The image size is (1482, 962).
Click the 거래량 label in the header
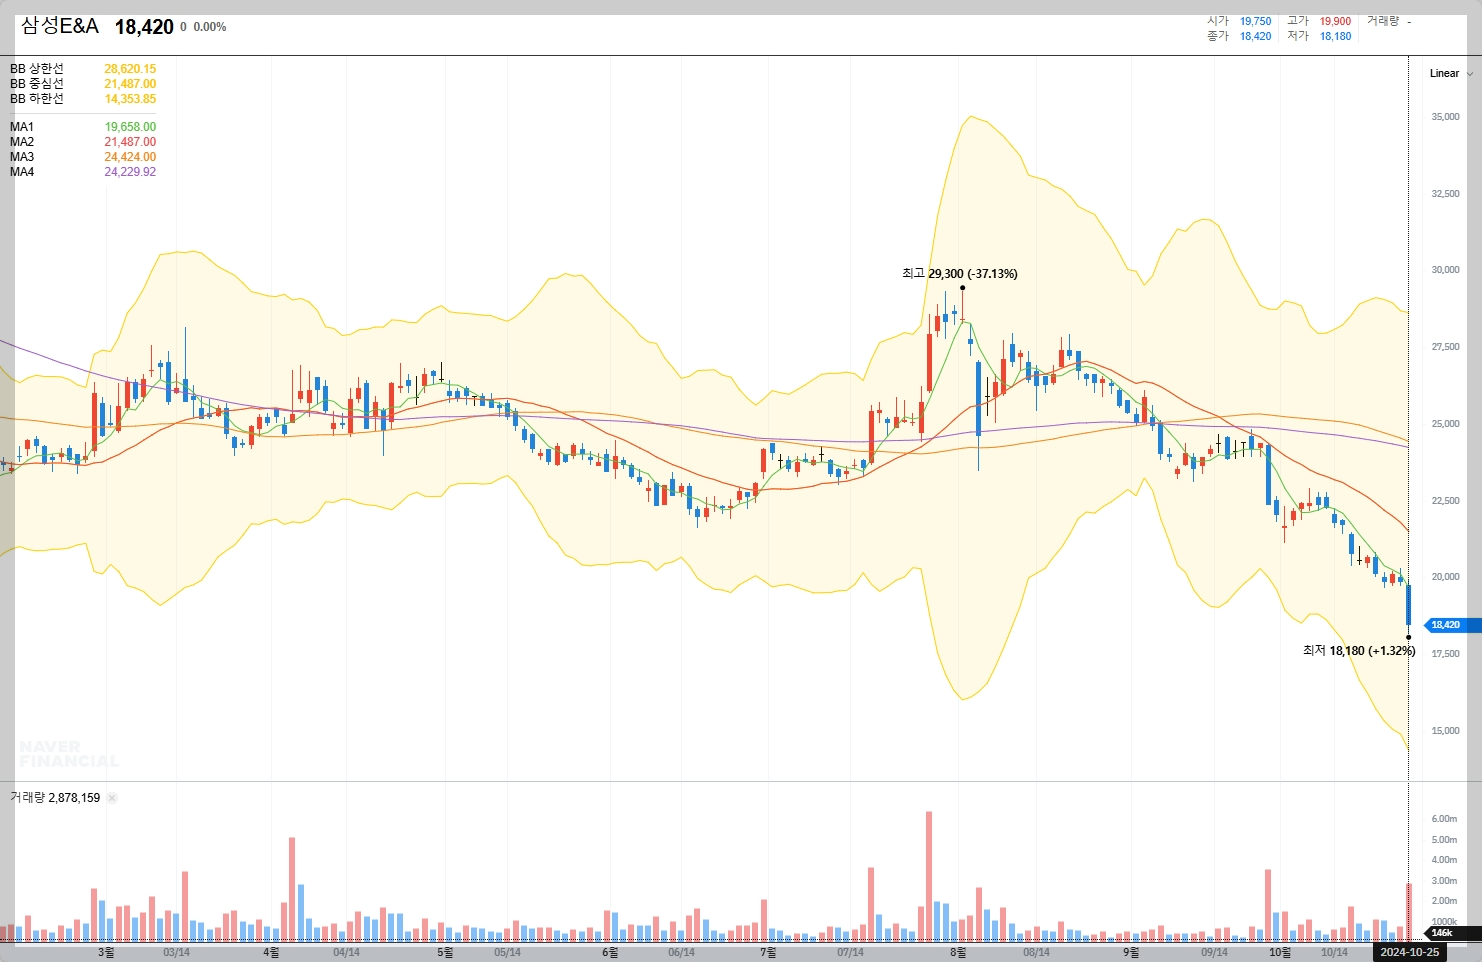(1383, 21)
